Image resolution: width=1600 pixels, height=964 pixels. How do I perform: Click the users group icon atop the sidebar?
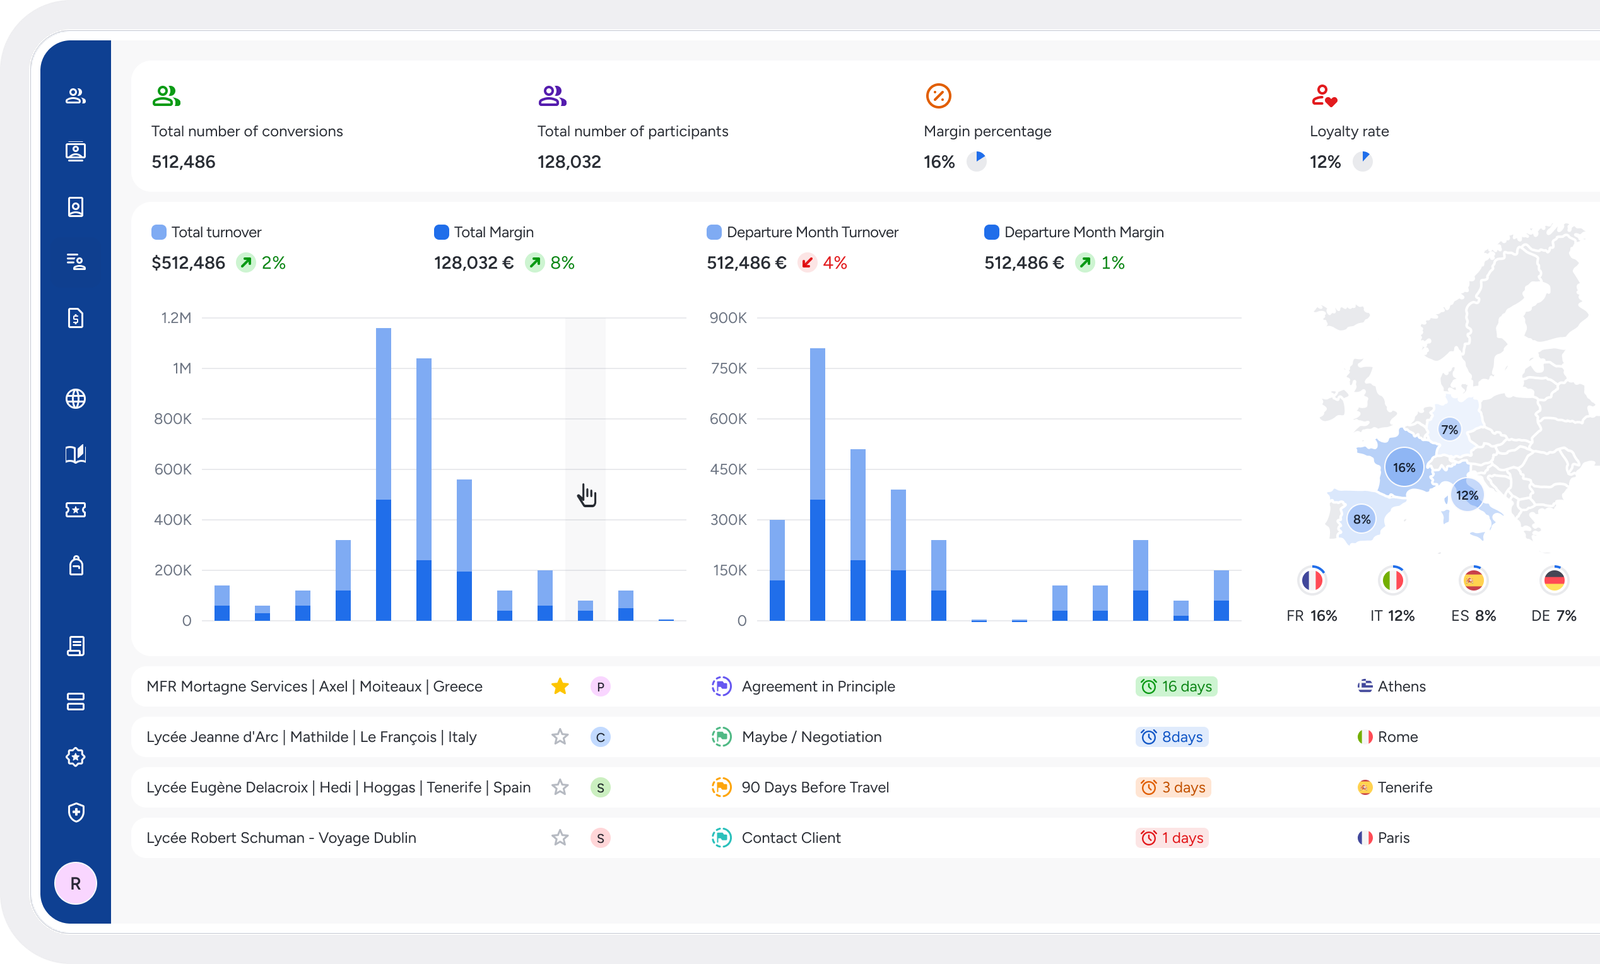[x=75, y=96]
